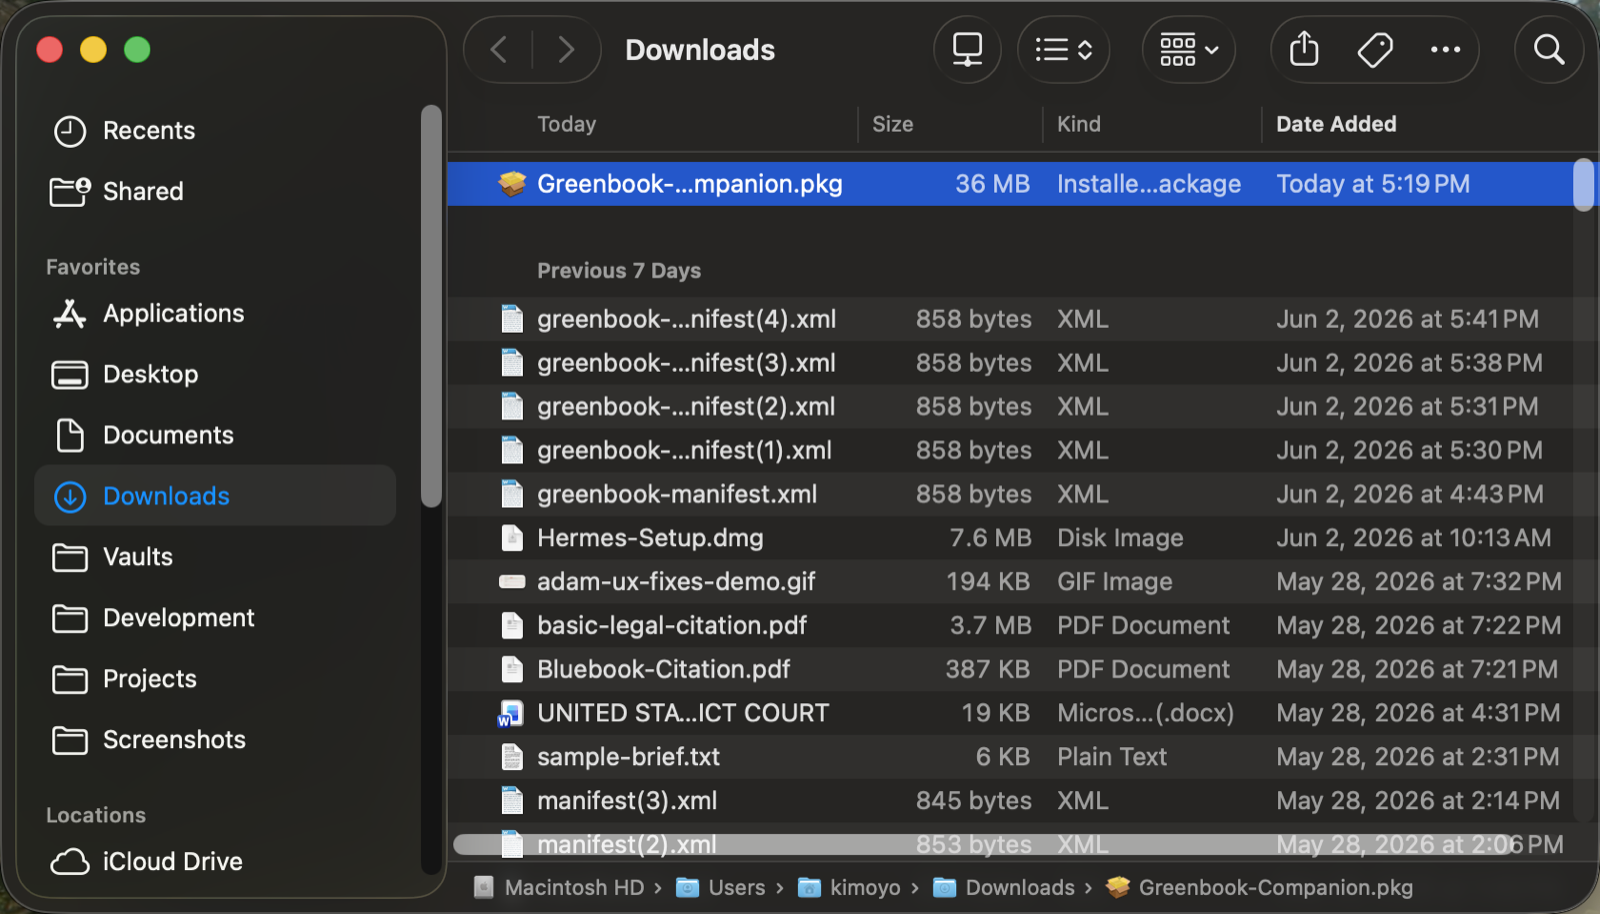Open the Vaults folder in sidebar
This screenshot has height=914, width=1600.
(215, 557)
